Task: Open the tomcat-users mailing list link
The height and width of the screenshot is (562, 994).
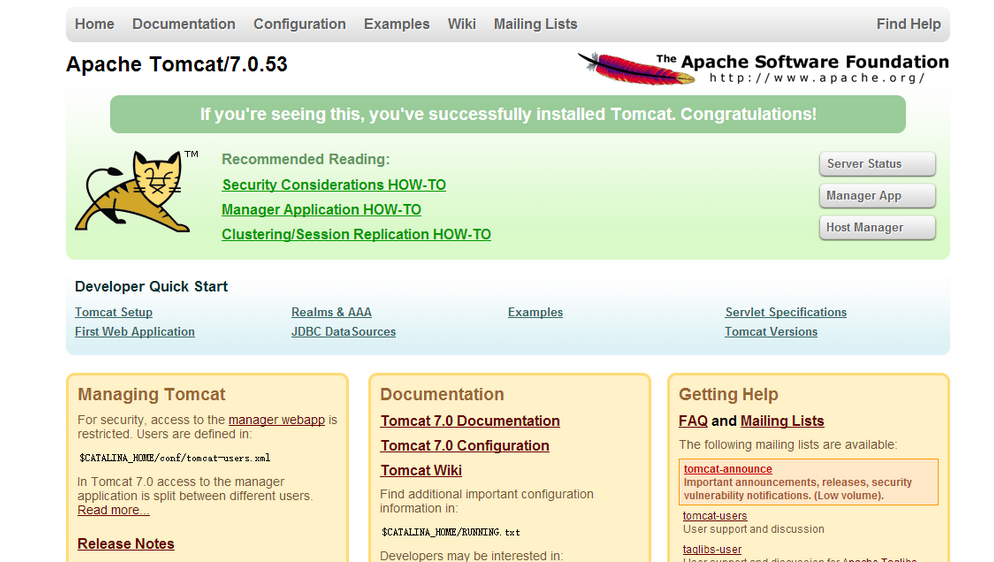Action: tap(715, 516)
